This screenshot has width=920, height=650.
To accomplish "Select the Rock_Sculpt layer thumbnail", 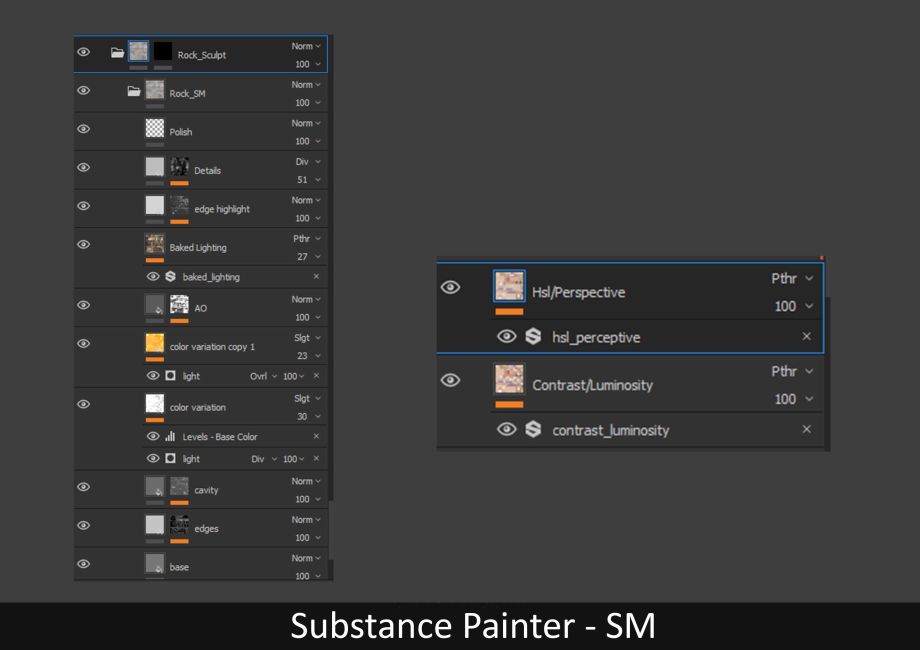I will 138,52.
